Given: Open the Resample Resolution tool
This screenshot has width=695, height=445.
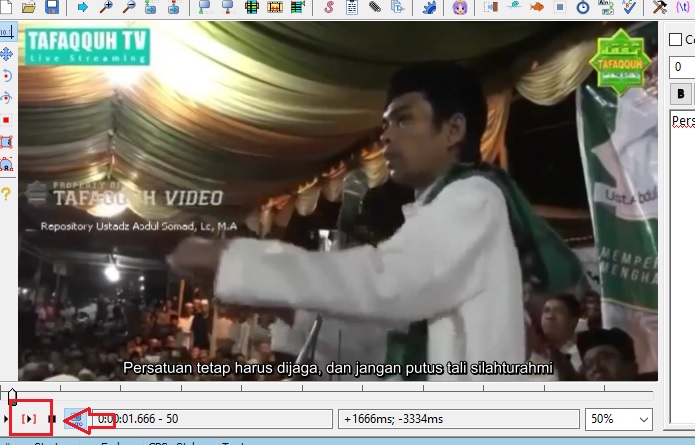Looking at the screenshot, I should (560, 7).
